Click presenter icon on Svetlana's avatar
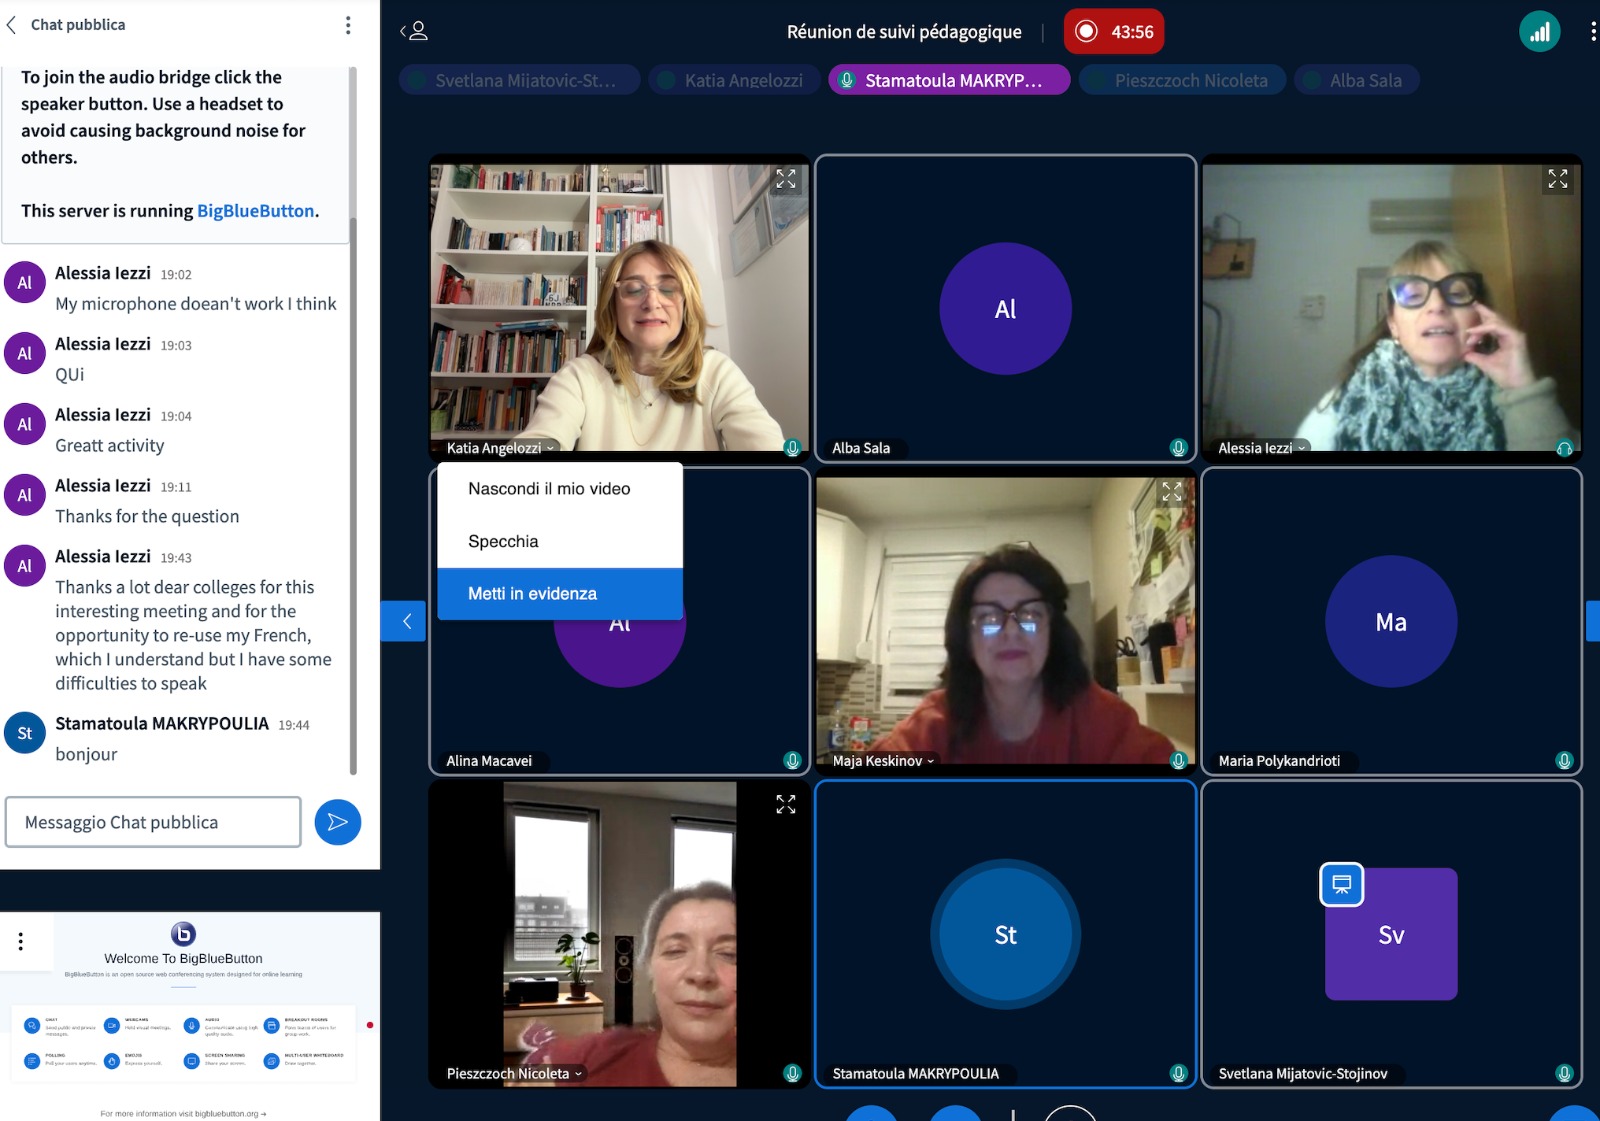The width and height of the screenshot is (1600, 1121). click(1342, 884)
